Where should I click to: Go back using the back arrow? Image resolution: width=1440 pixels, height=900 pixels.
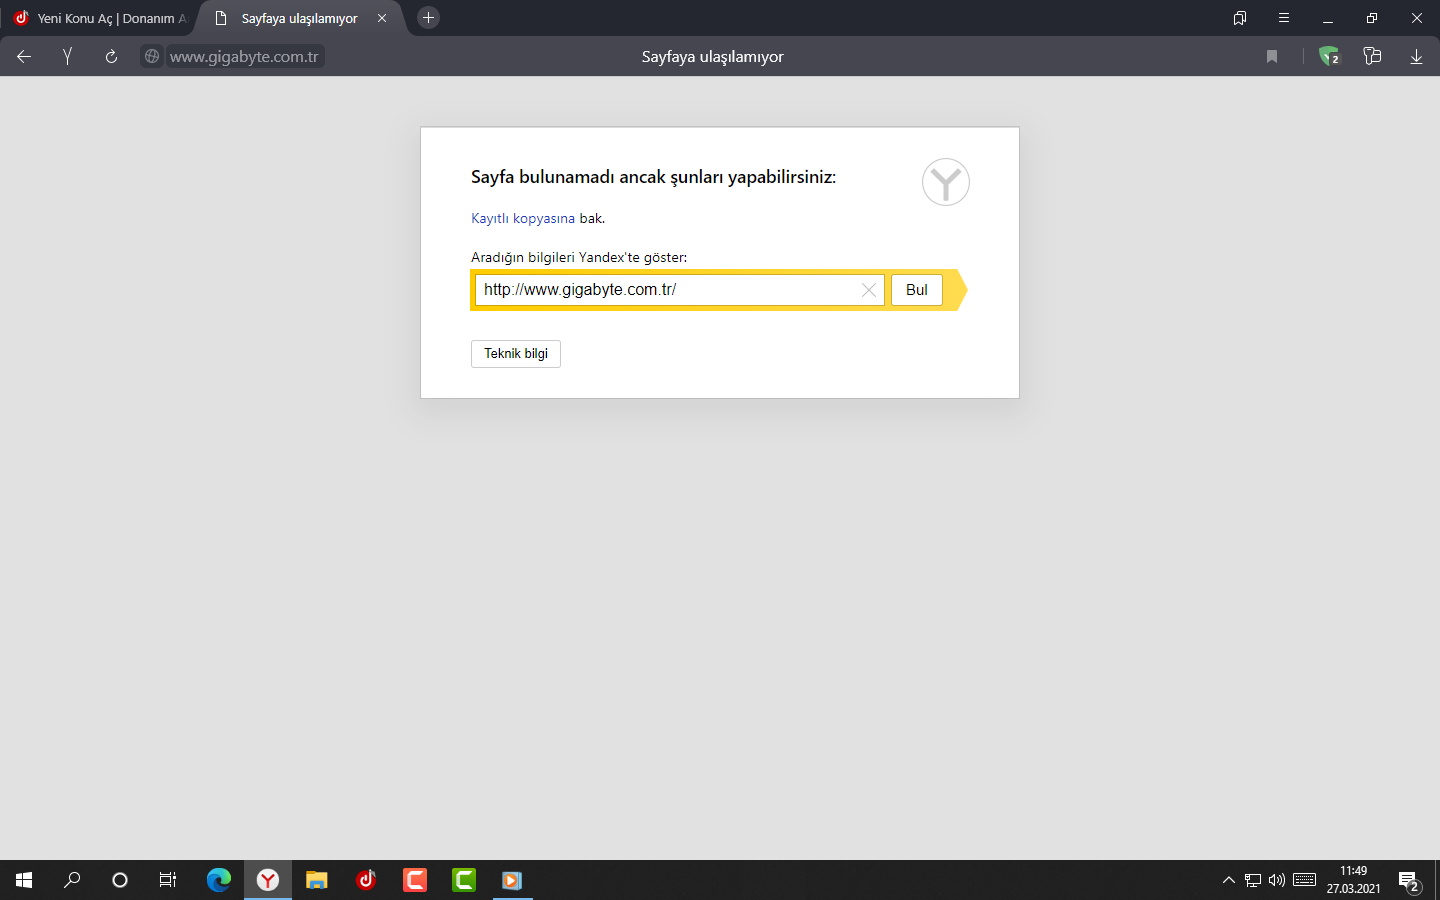tap(24, 57)
